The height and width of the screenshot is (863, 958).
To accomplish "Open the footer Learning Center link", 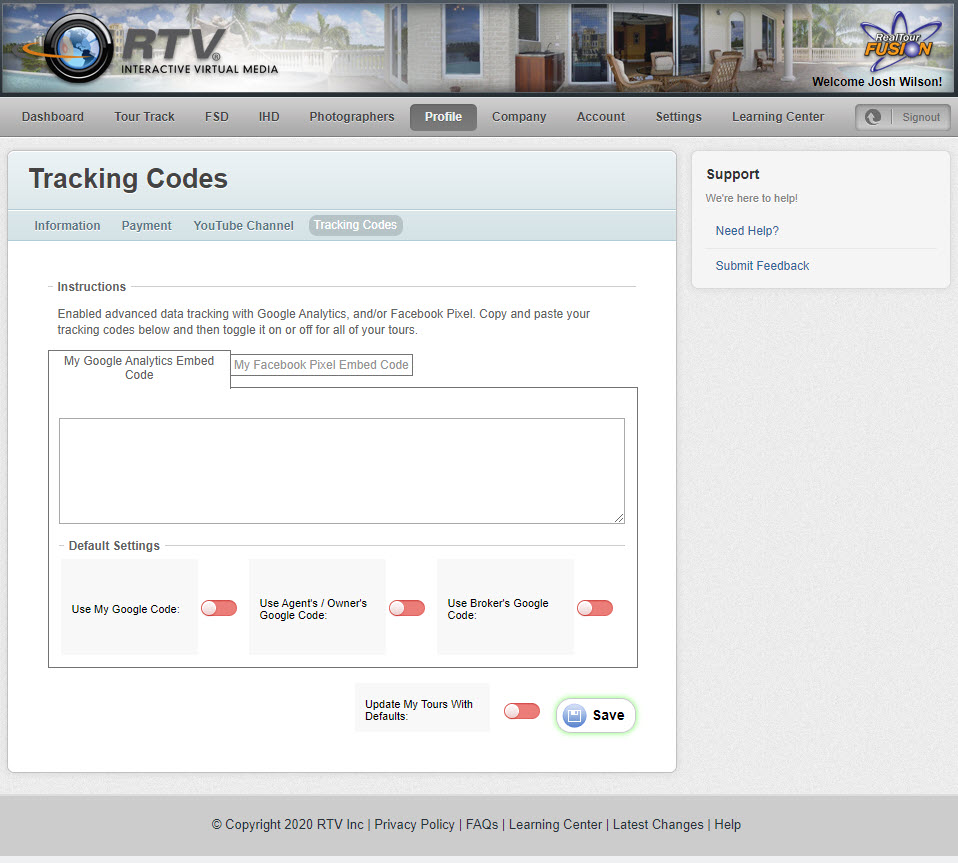I will [555, 825].
